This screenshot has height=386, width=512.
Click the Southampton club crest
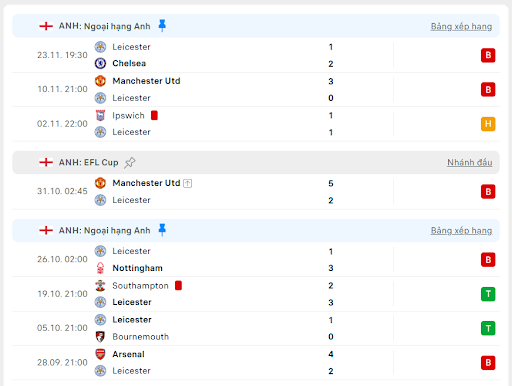pos(100,285)
